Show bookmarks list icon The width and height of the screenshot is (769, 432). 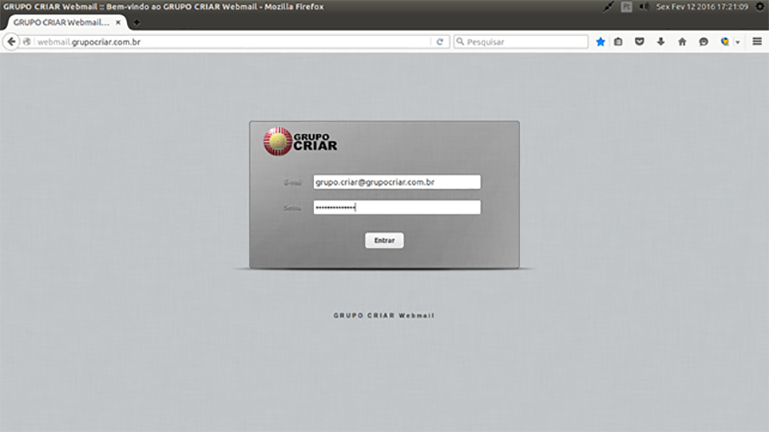618,42
